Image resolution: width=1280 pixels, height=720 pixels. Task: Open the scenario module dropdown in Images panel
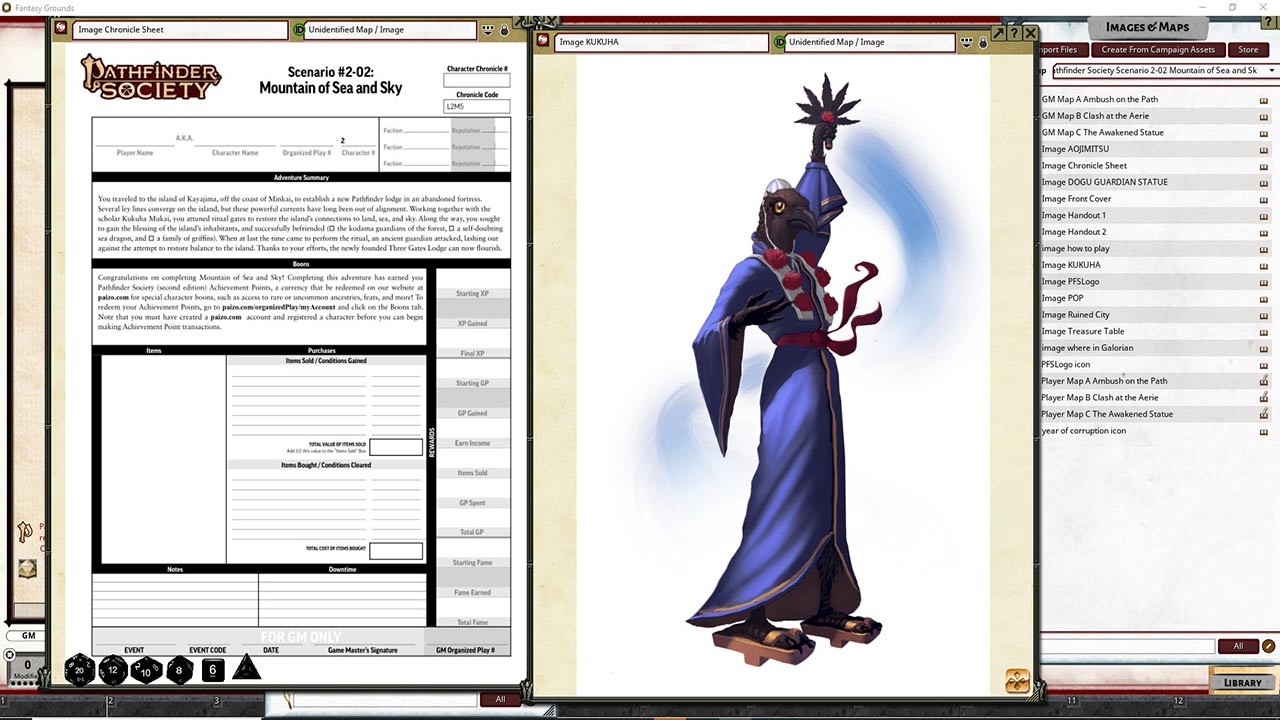[1271, 70]
